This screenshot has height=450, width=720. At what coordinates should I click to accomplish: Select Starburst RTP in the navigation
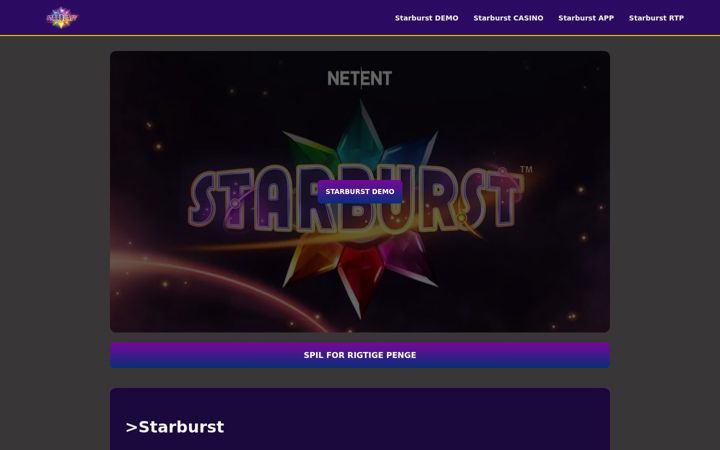coord(656,18)
